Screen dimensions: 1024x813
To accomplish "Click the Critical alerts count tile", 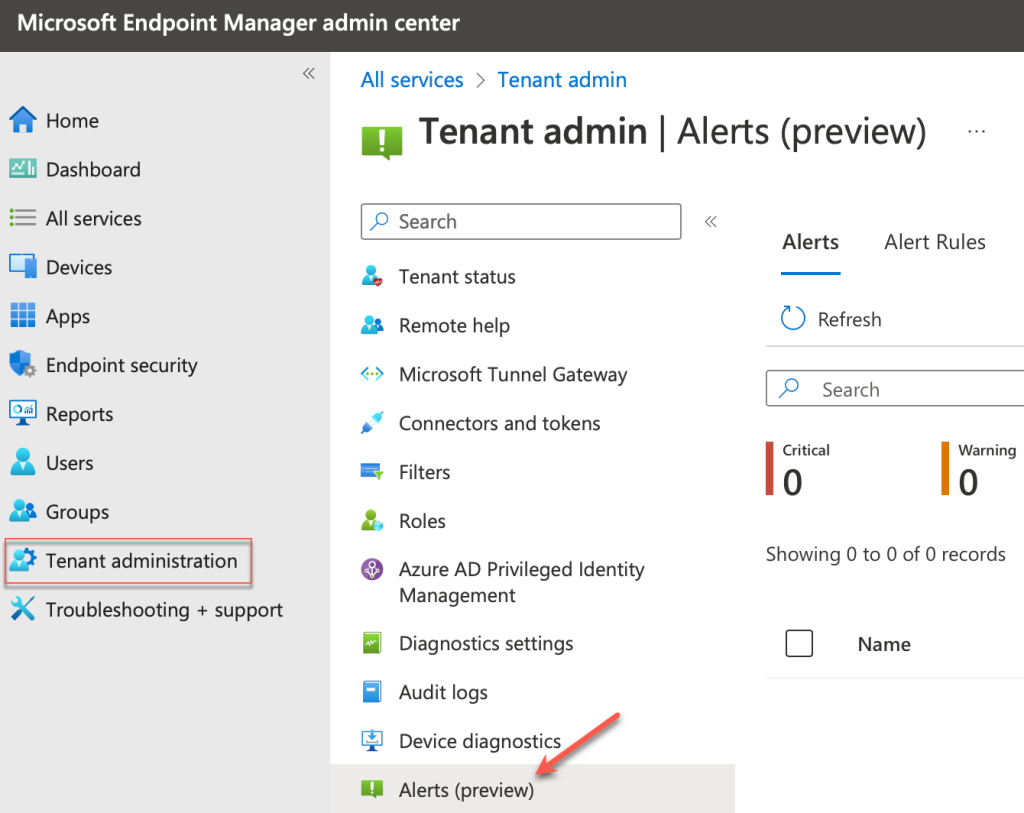I will (800, 469).
